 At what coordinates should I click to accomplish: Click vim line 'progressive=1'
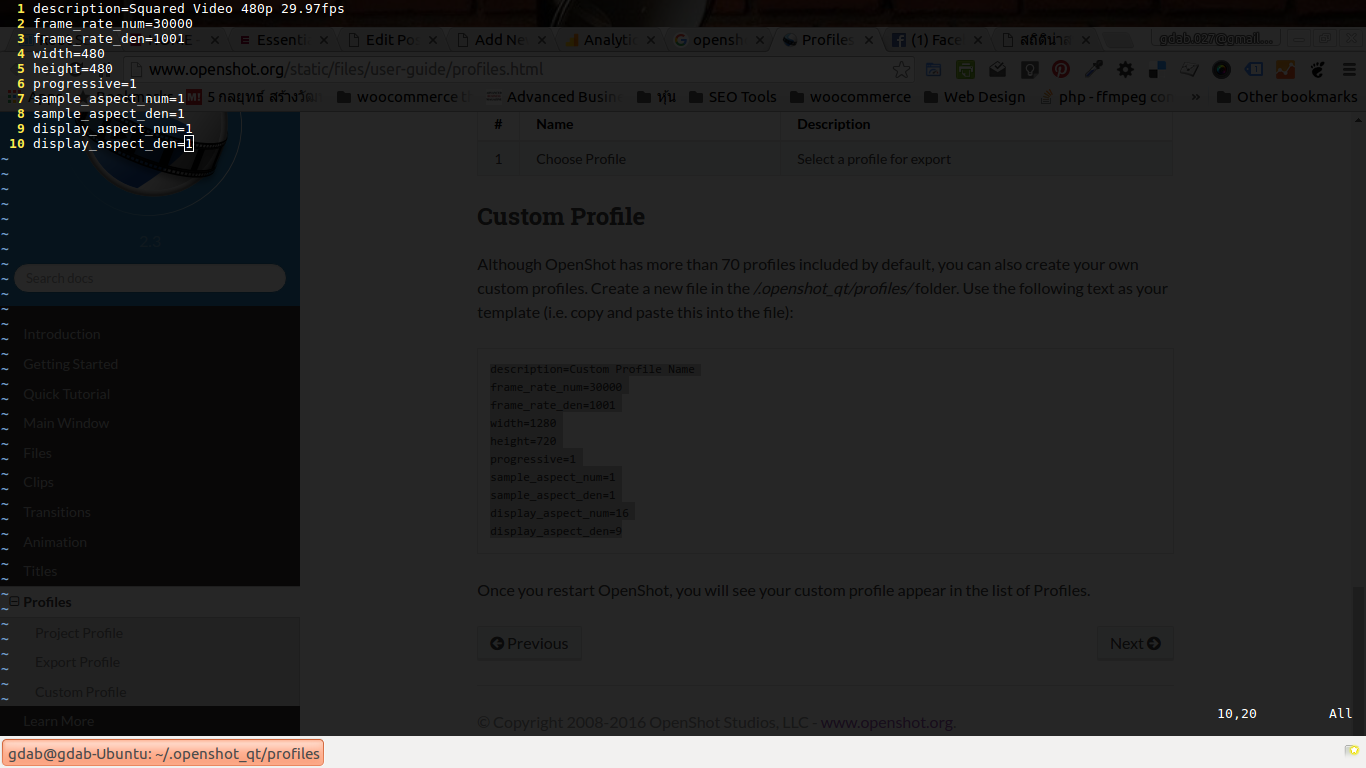(x=85, y=83)
